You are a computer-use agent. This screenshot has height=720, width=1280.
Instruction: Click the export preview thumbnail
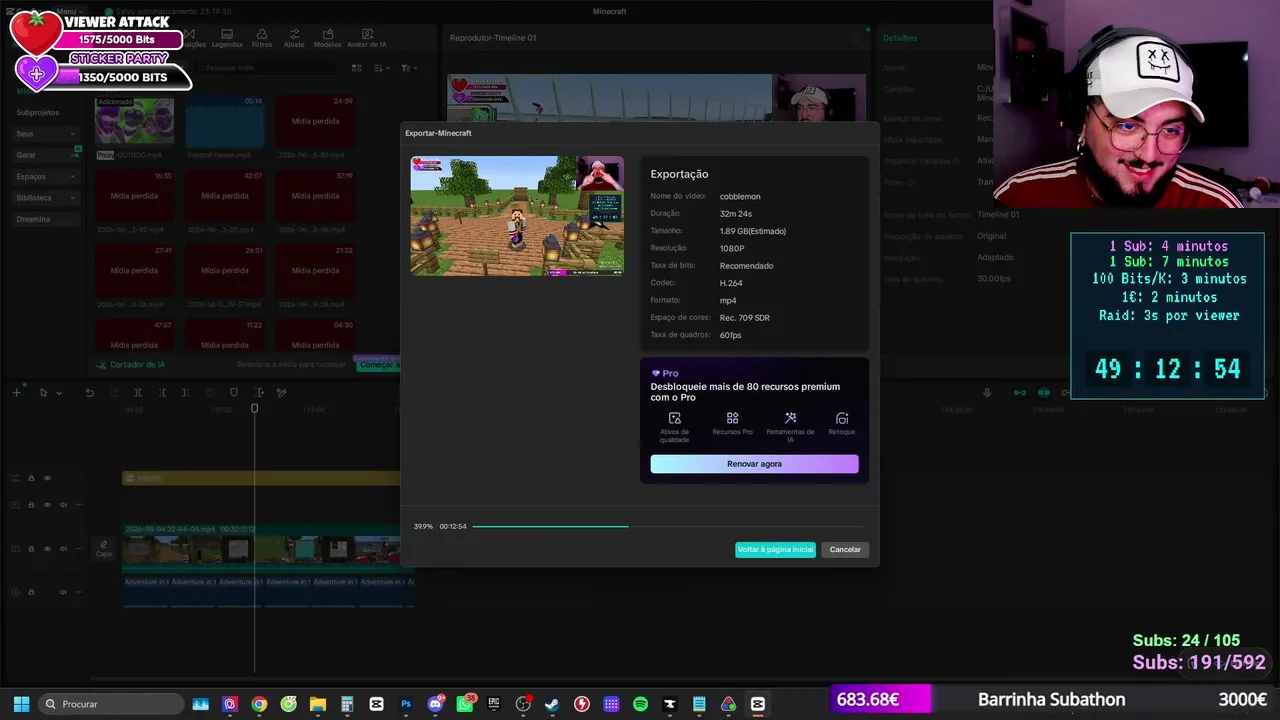click(517, 215)
